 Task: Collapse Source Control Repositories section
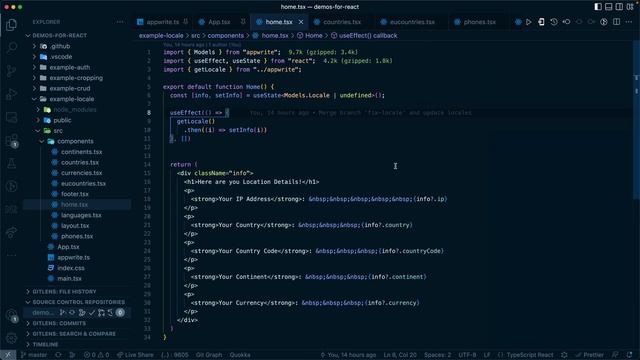pos(78,302)
